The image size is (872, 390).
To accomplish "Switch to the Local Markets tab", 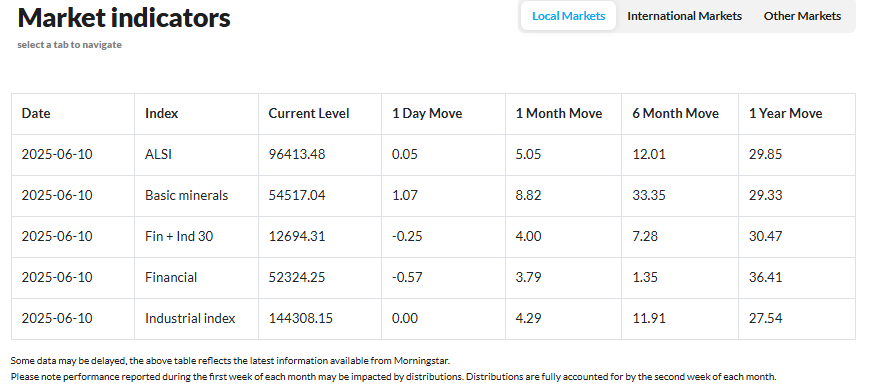I will (568, 16).
